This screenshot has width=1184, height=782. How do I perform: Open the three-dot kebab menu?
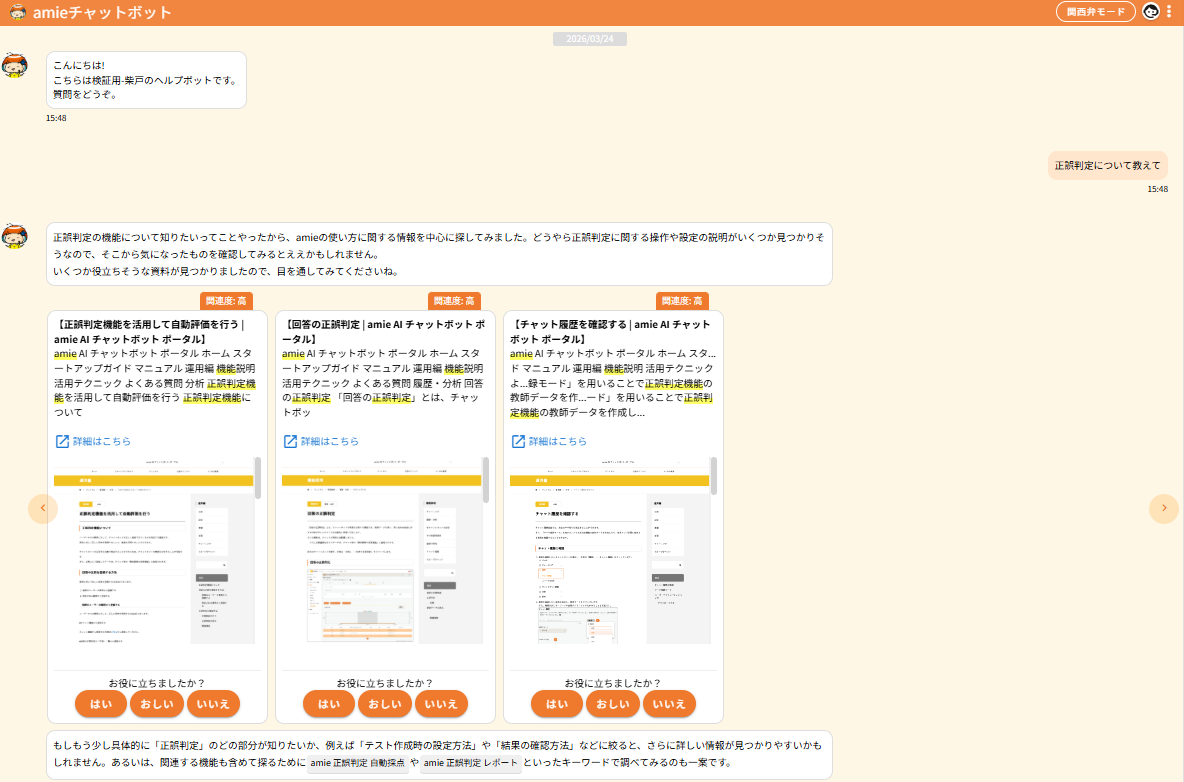[1169, 12]
